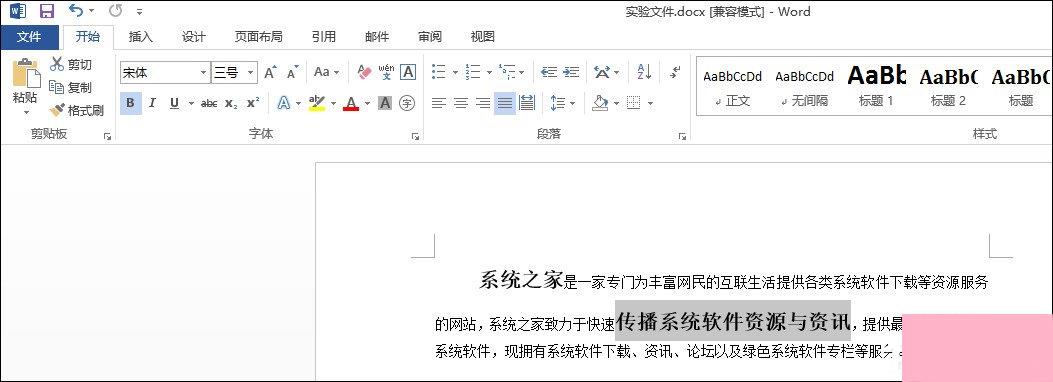
Task: Click the Center alignment icon
Action: pos(461,103)
